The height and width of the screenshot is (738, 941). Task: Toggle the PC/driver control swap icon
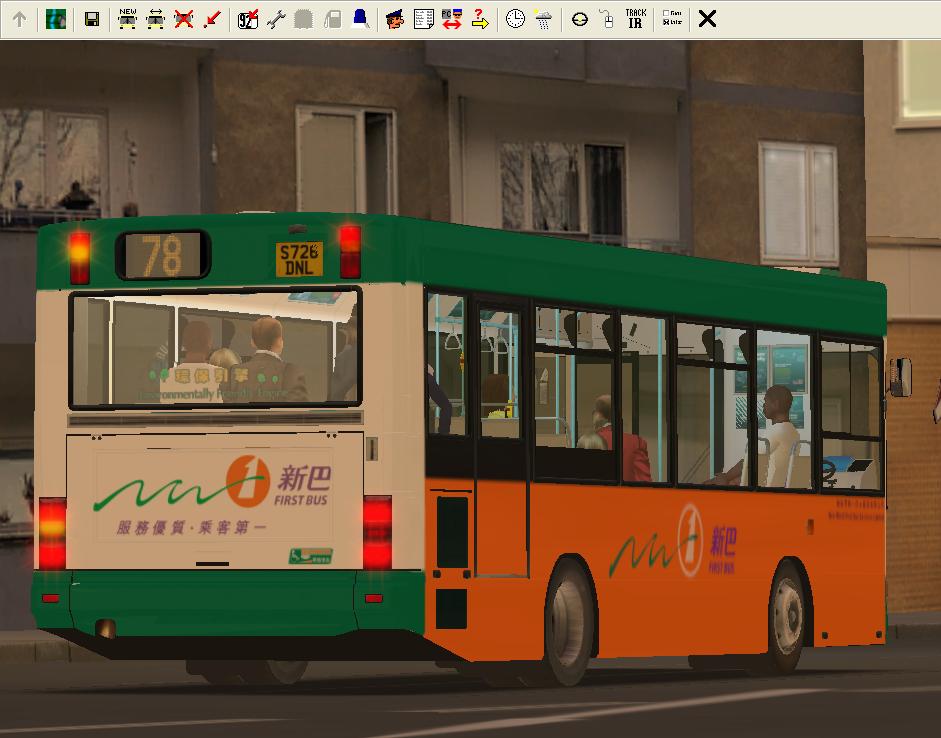[x=452, y=19]
